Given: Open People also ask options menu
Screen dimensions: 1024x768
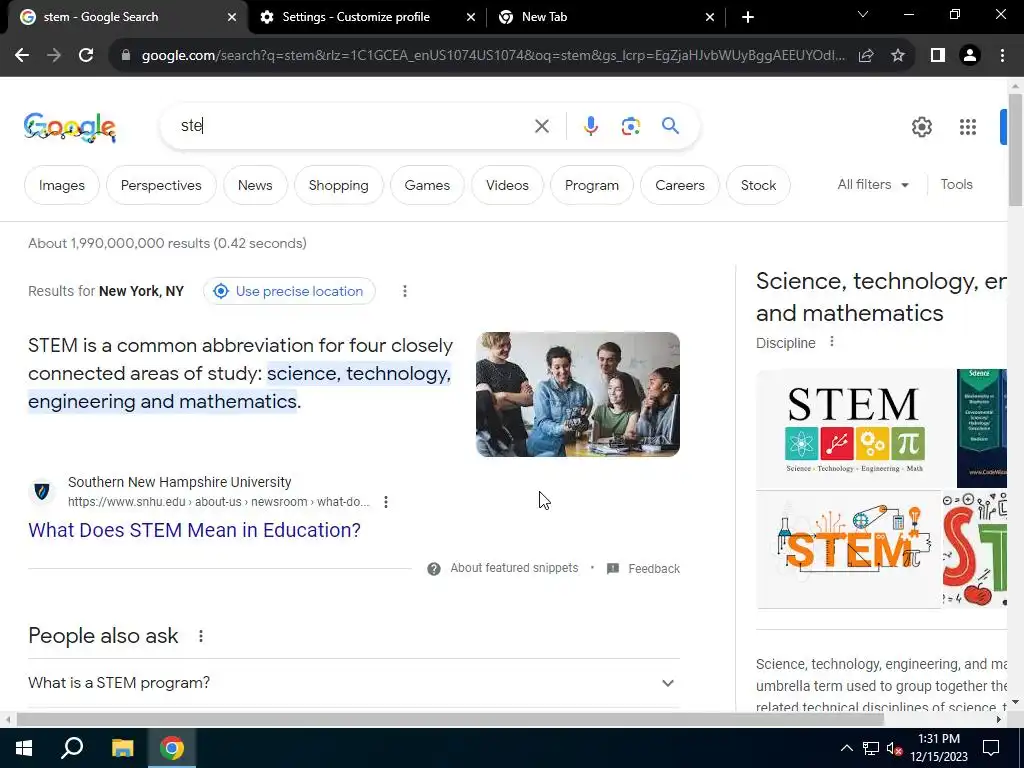Looking at the screenshot, I should pyautogui.click(x=201, y=635).
